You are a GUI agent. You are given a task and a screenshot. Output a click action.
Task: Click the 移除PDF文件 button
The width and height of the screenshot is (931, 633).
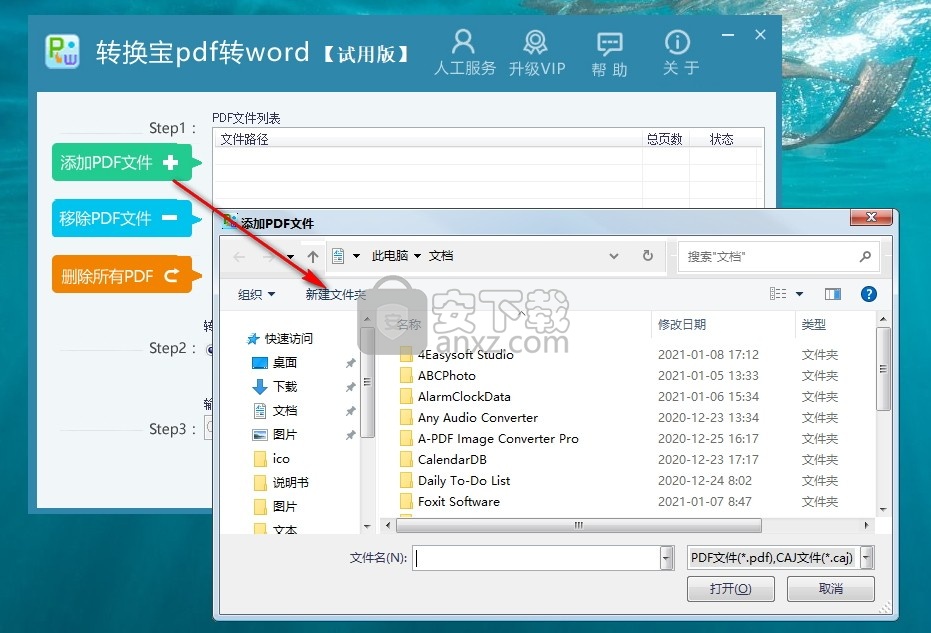point(124,218)
